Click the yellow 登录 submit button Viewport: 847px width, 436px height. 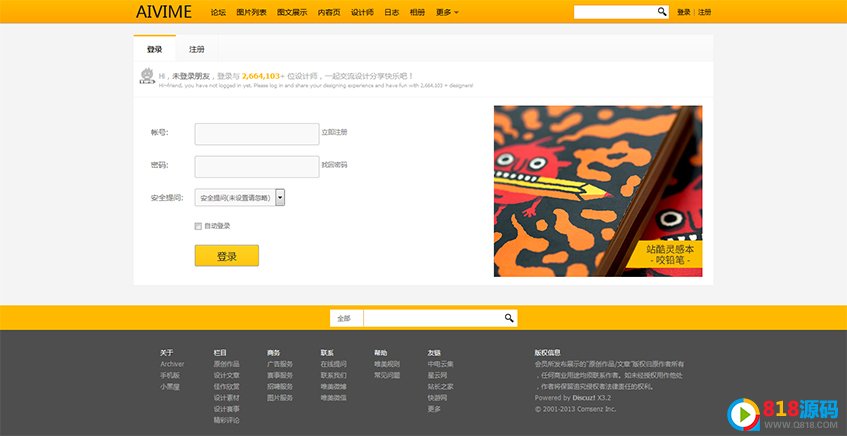(x=227, y=256)
